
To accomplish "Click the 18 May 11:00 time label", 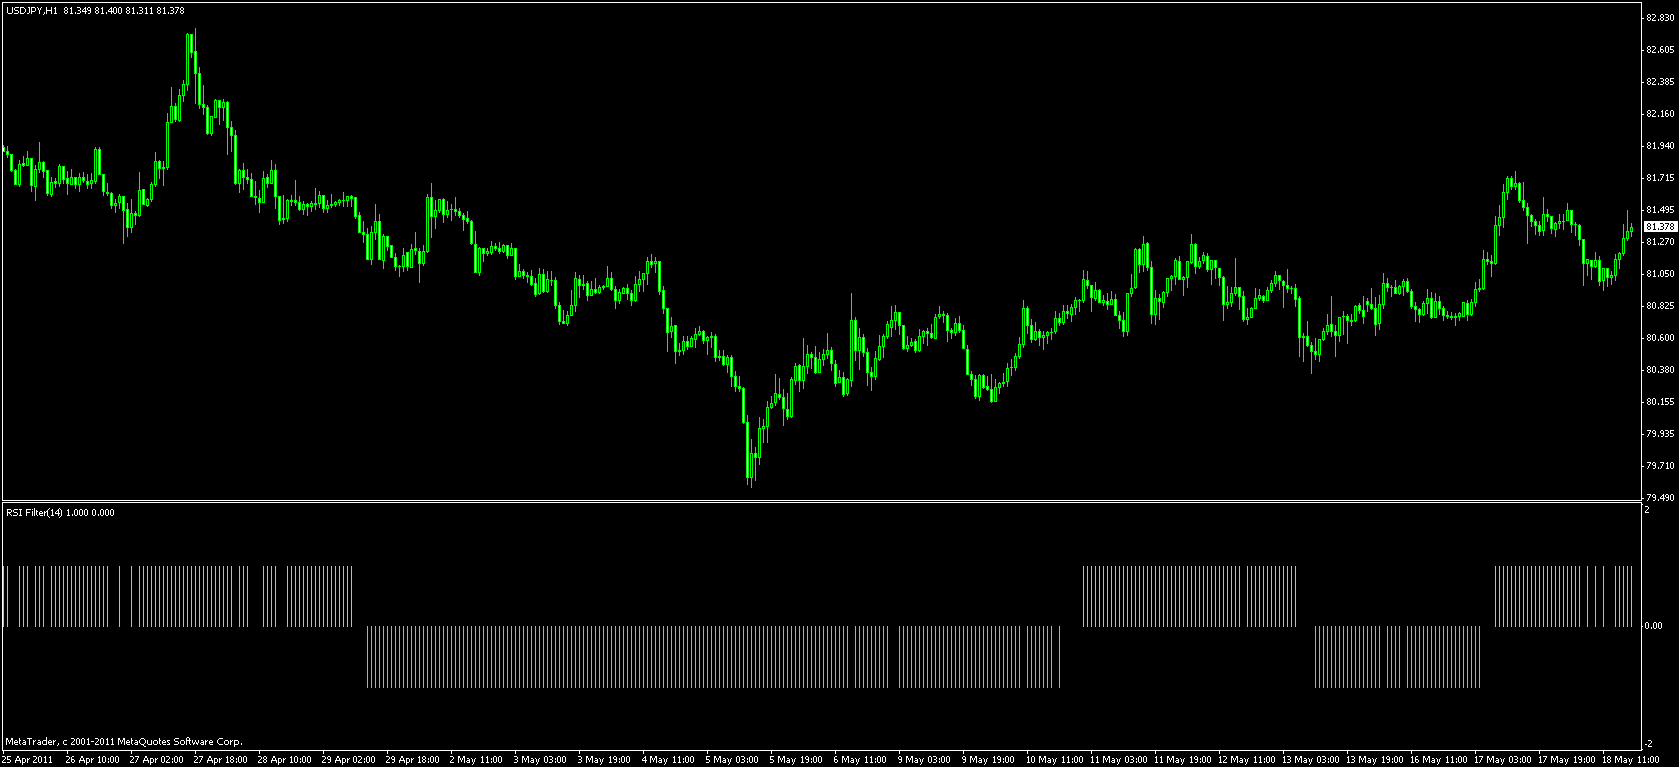I will 1630,759.
